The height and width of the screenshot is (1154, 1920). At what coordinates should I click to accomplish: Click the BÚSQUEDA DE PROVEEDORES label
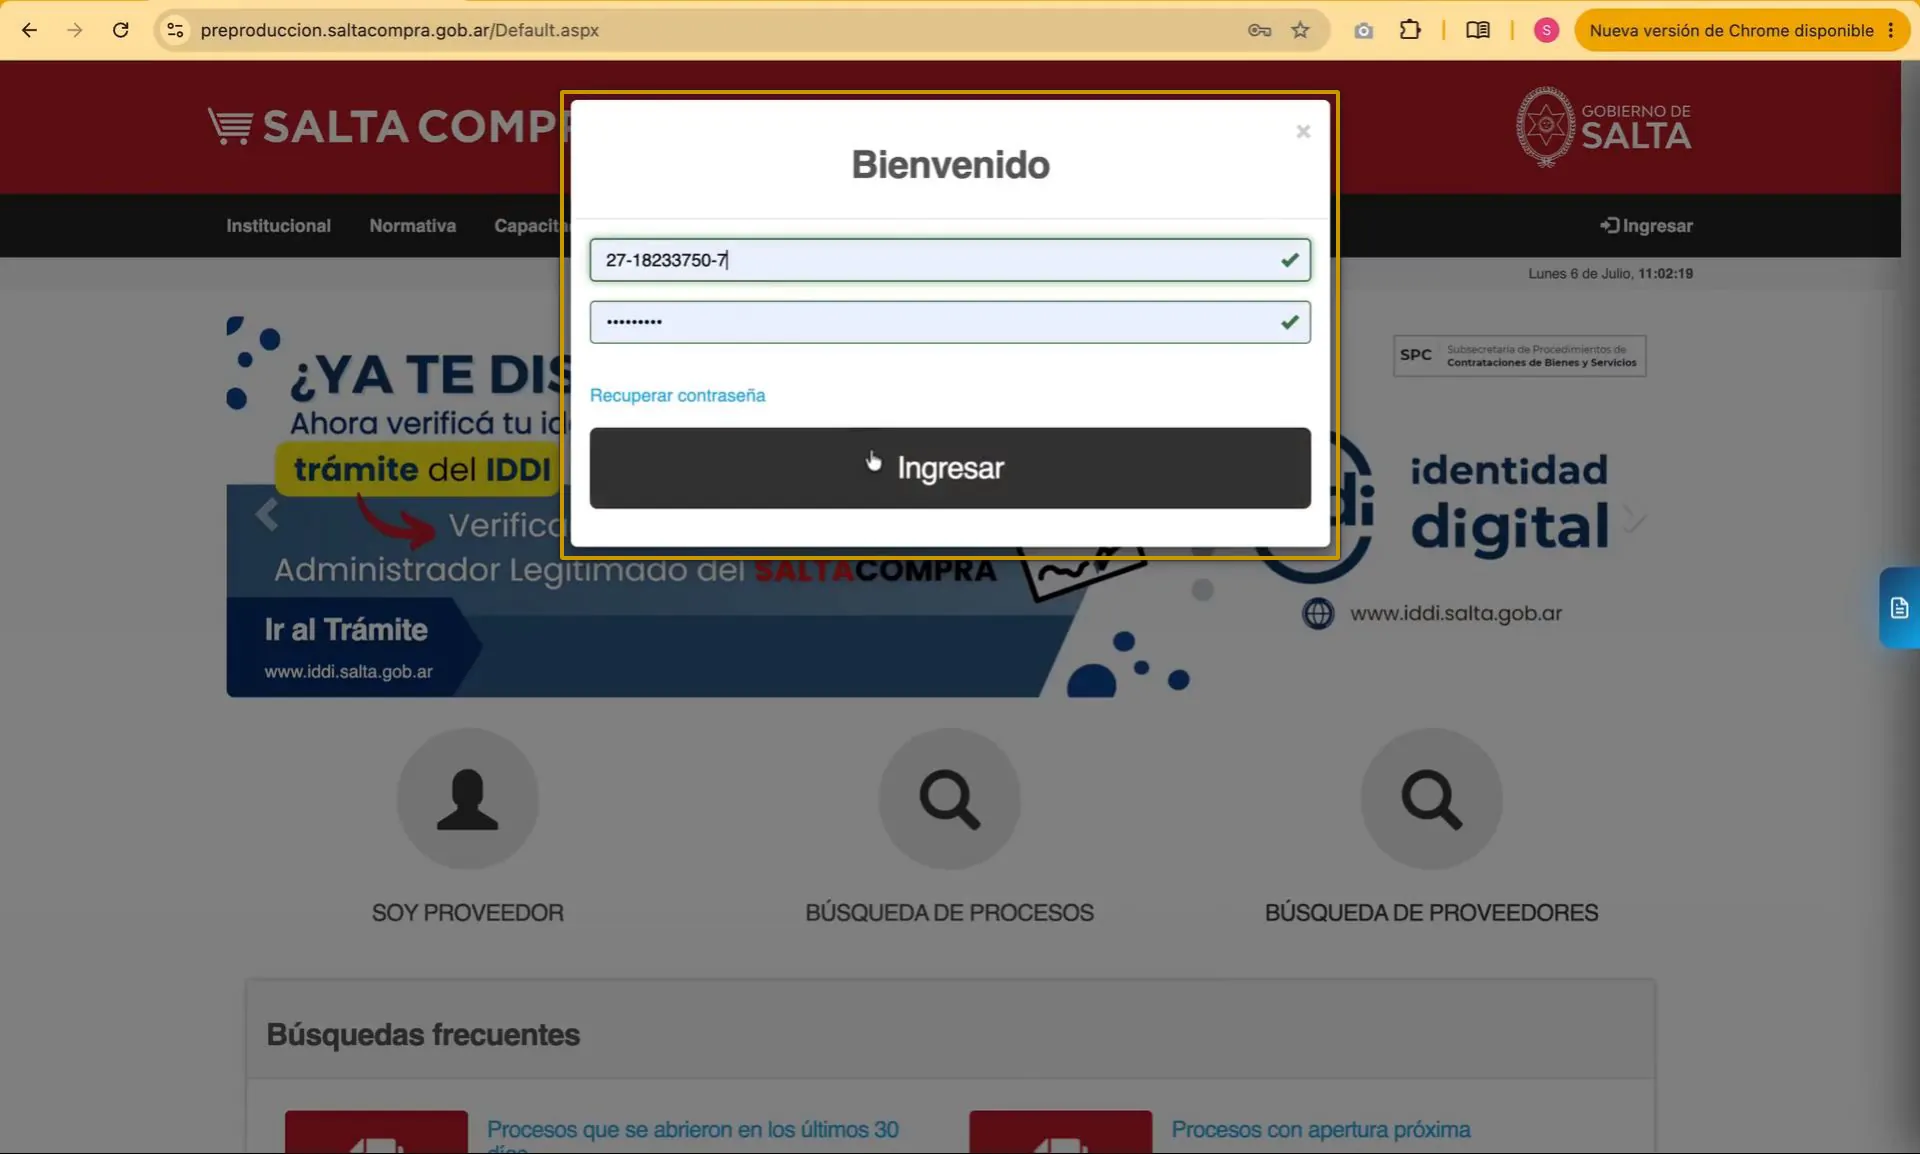pyautogui.click(x=1431, y=912)
